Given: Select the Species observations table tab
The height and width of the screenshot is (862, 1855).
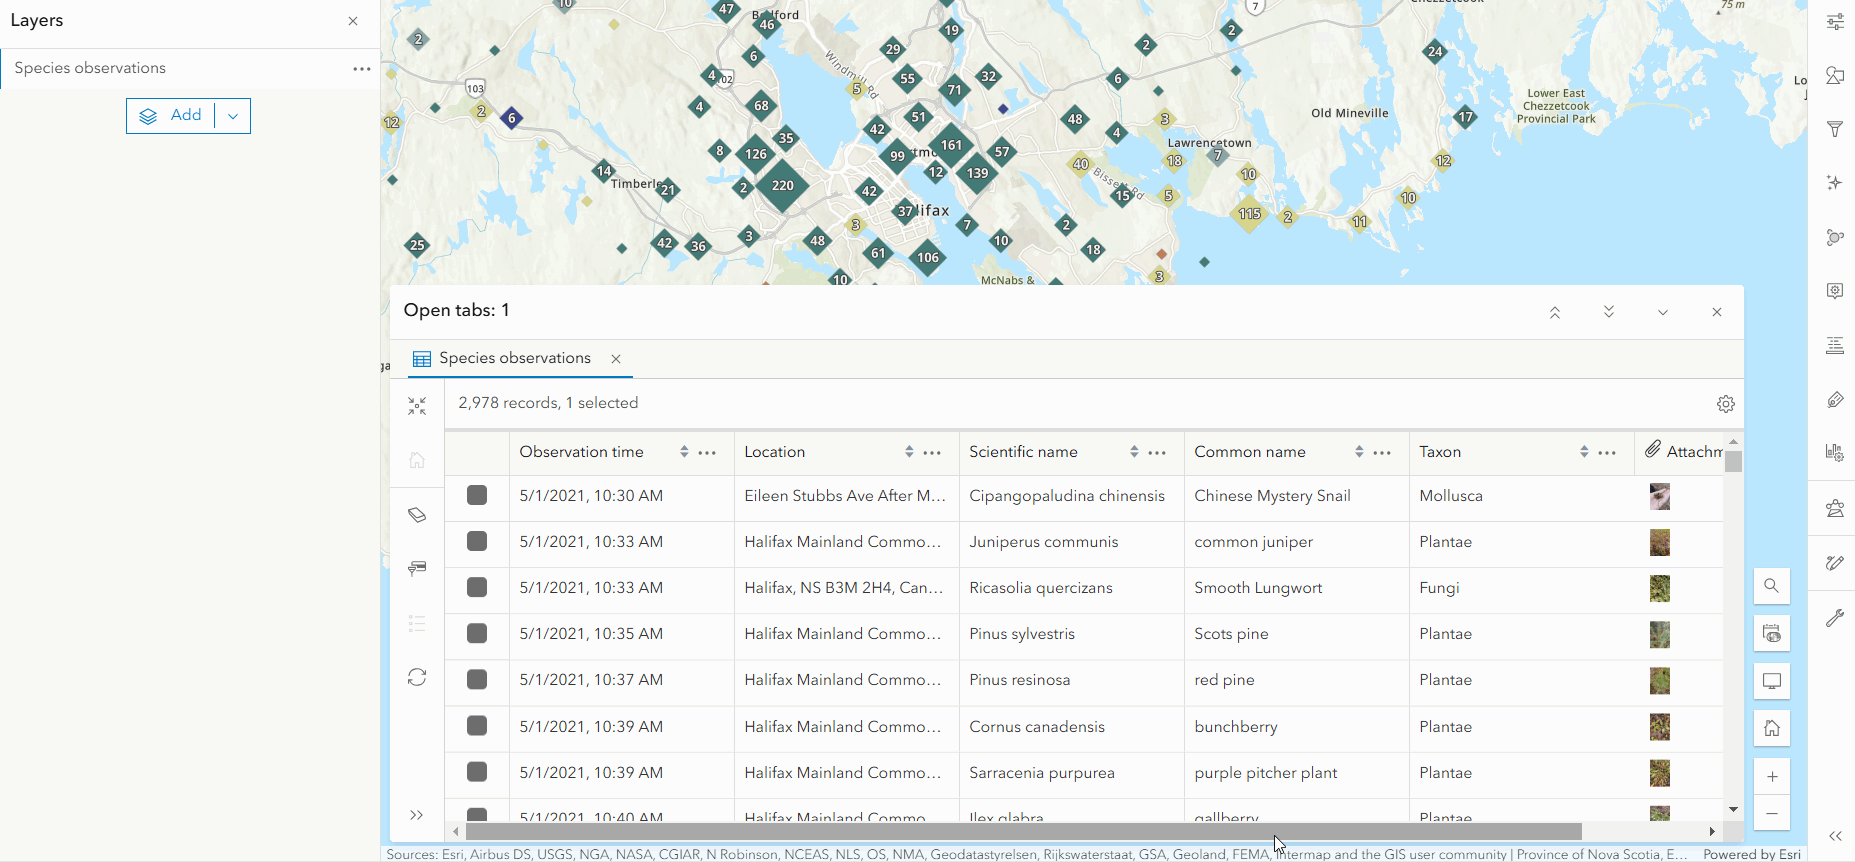Looking at the screenshot, I should point(514,358).
